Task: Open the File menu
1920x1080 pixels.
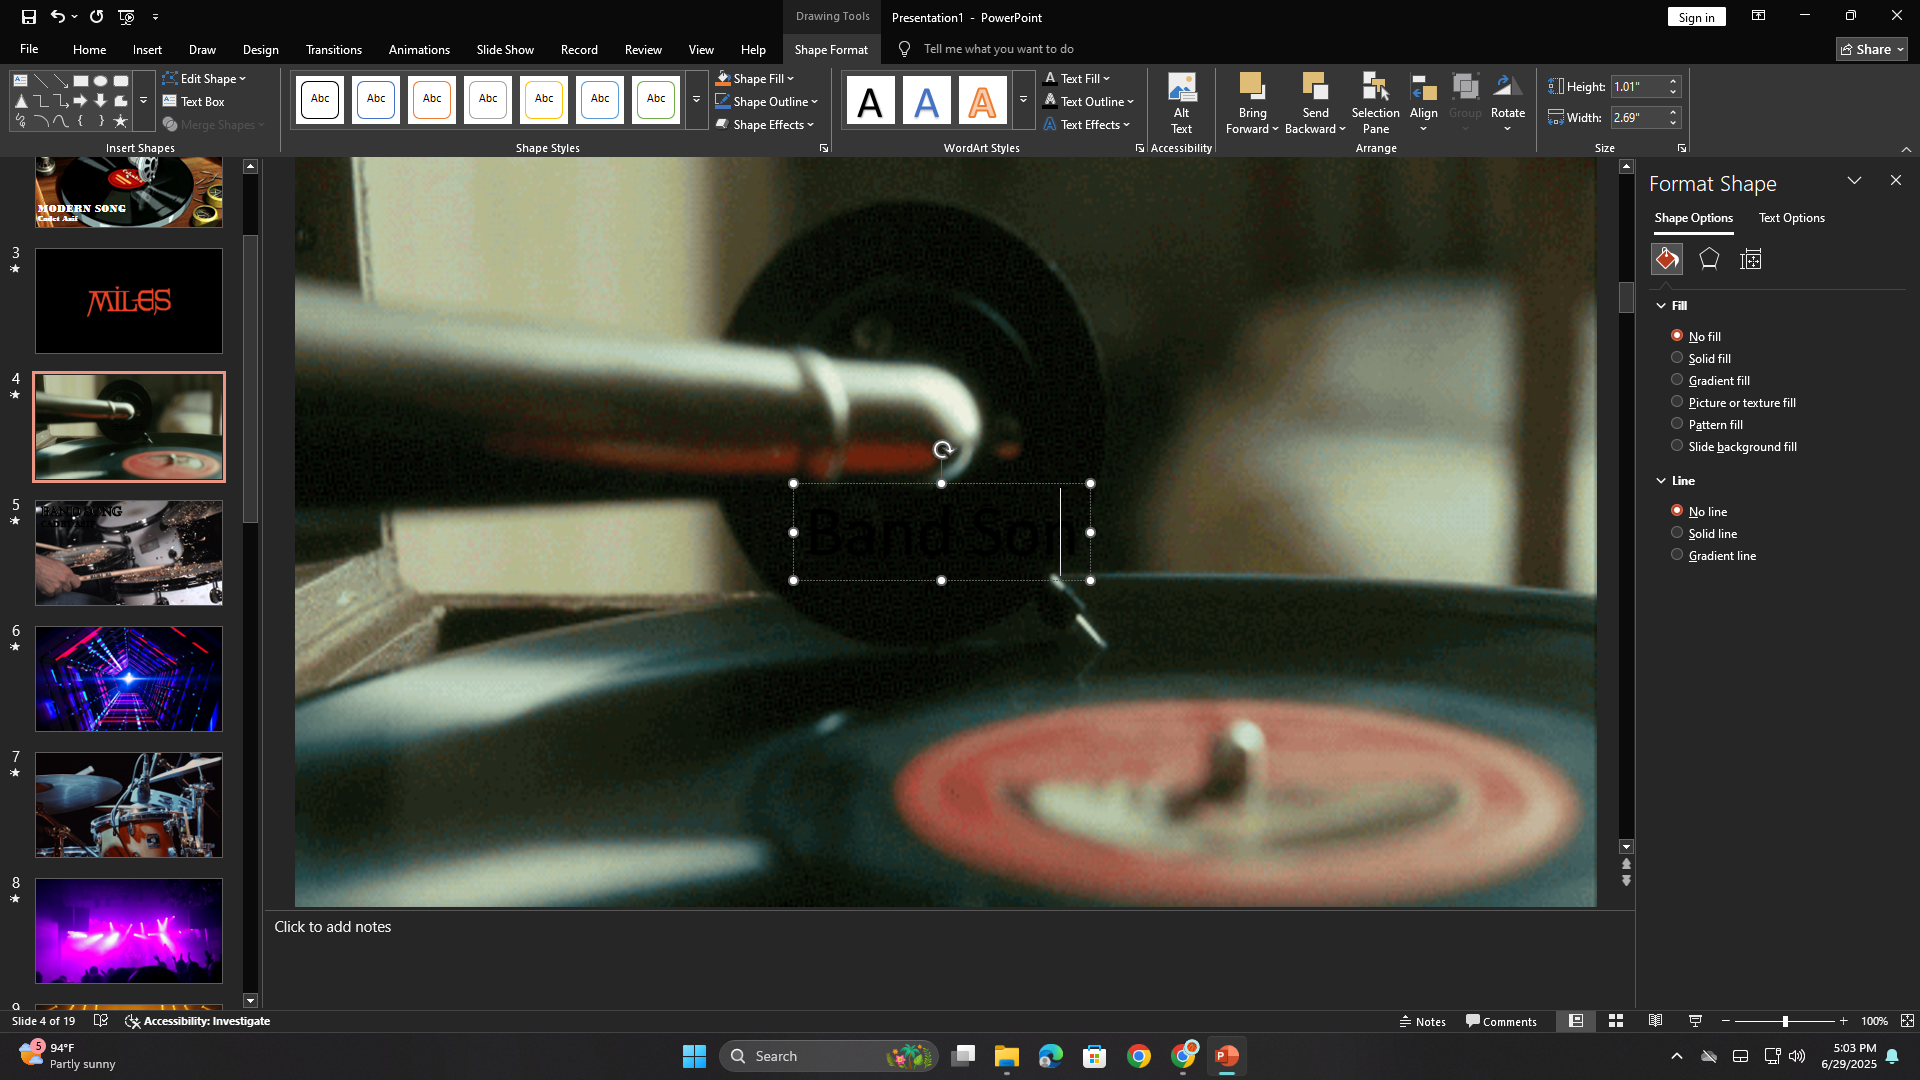Action: pyautogui.click(x=29, y=49)
